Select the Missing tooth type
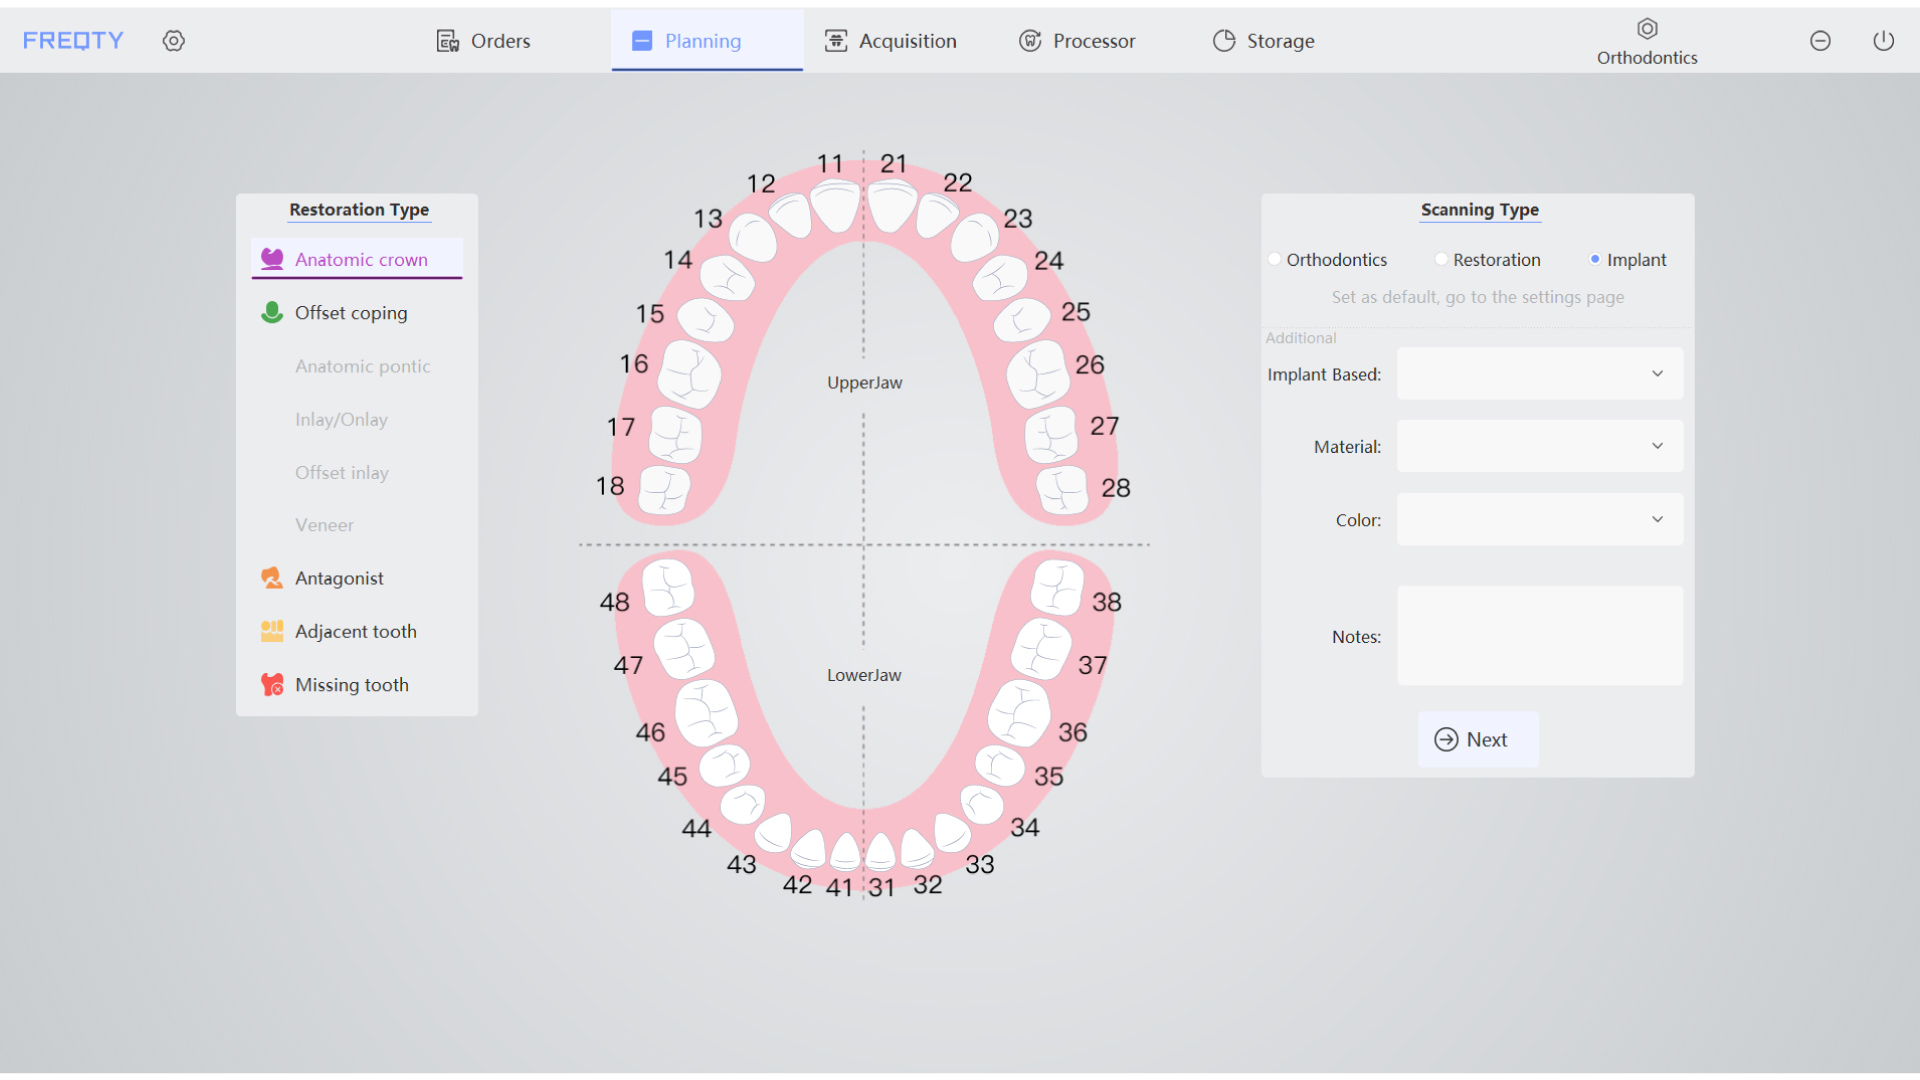The image size is (1920, 1080). [x=351, y=683]
